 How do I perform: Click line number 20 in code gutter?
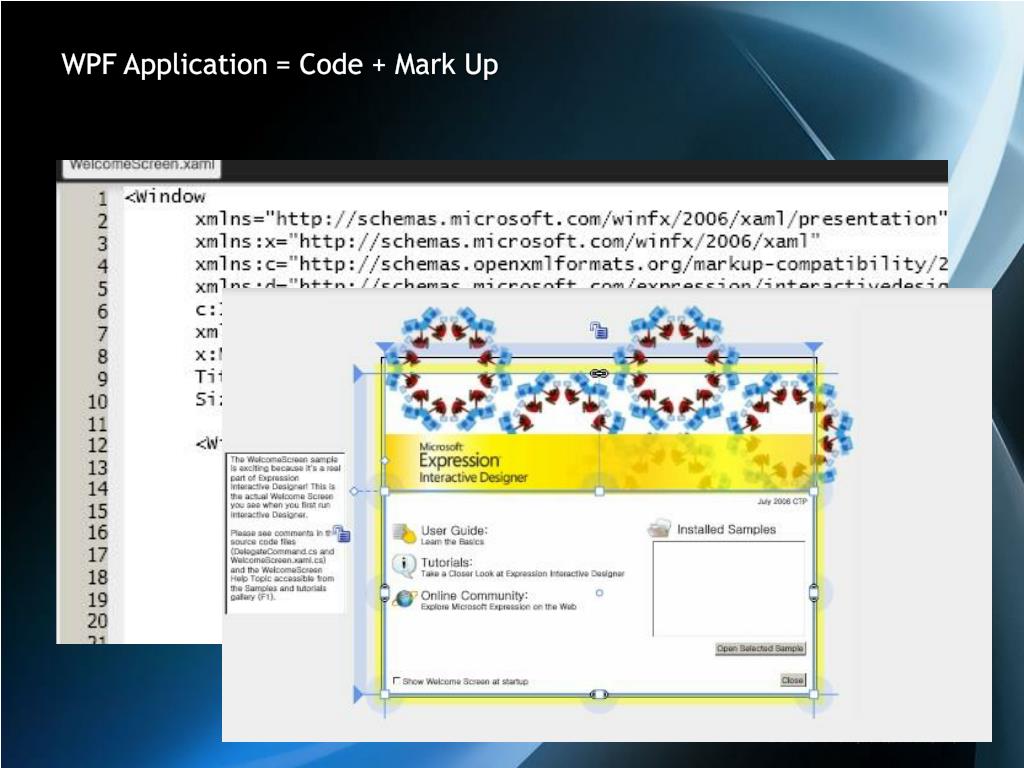[x=98, y=621]
